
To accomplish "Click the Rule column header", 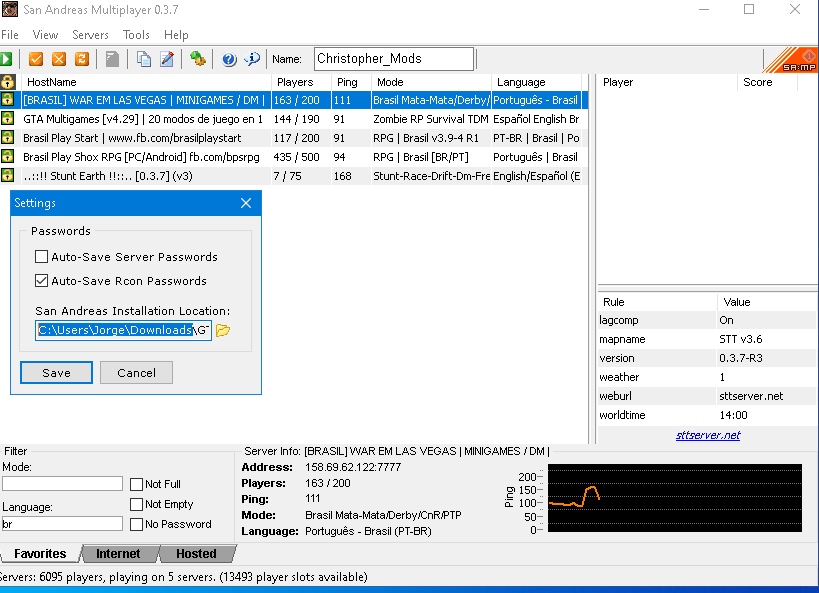I will [658, 302].
